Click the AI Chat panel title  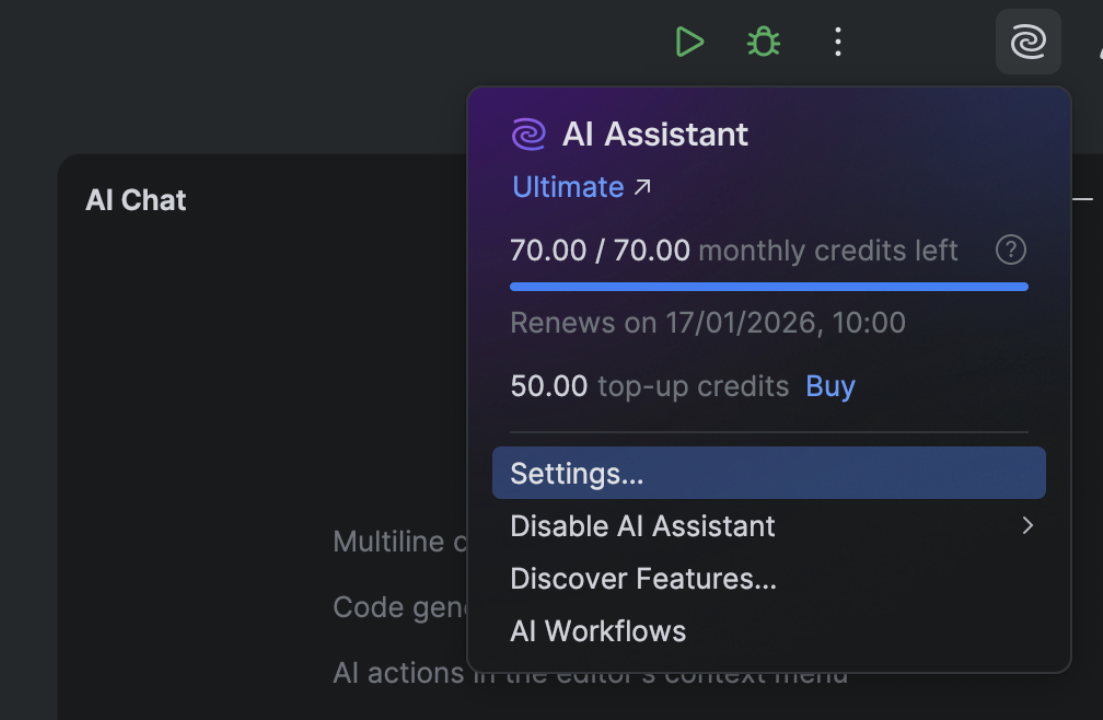coord(136,200)
